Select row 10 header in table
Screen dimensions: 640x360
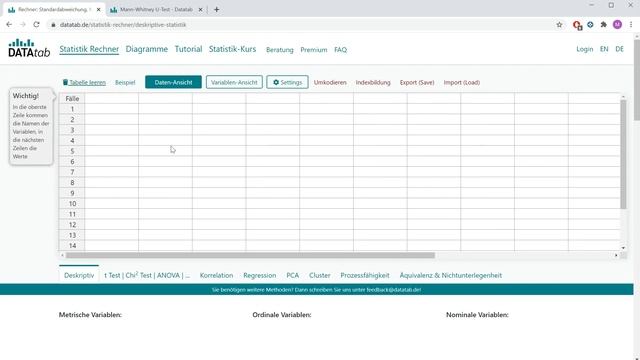72,204
